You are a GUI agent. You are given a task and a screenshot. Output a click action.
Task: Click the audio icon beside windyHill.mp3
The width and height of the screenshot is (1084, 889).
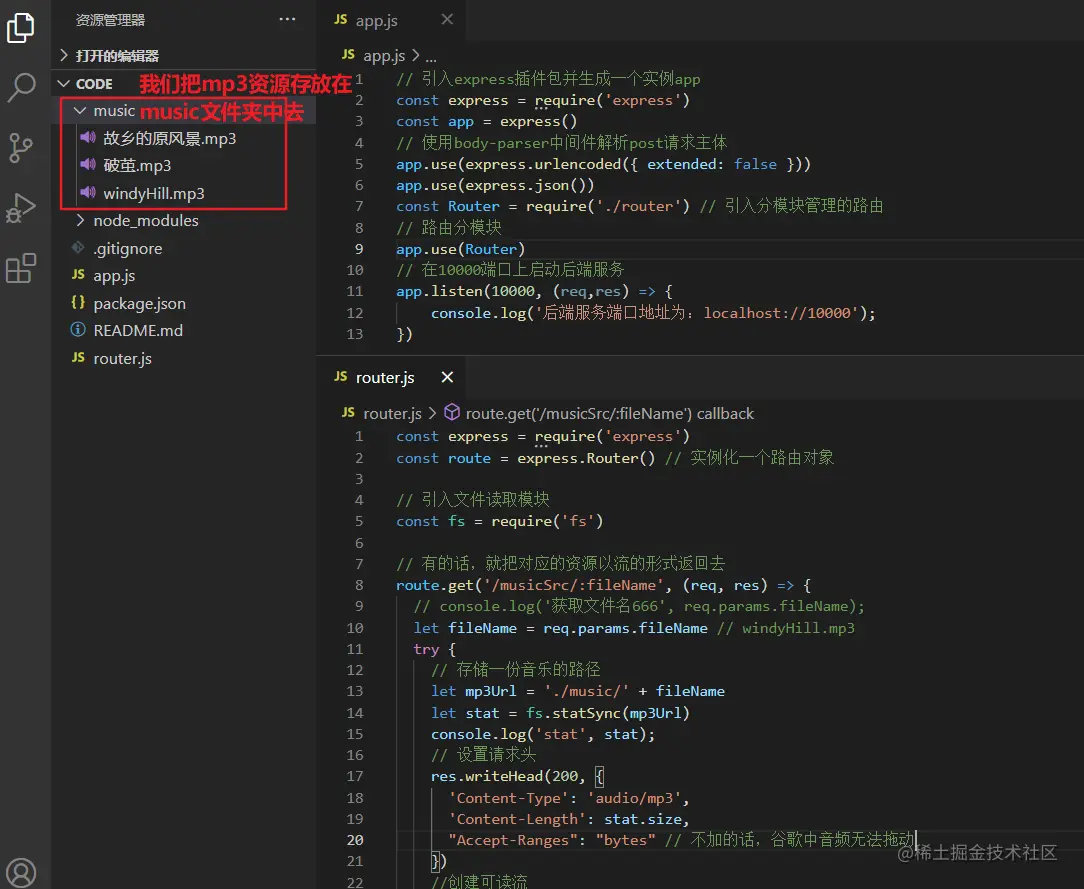tap(88, 192)
